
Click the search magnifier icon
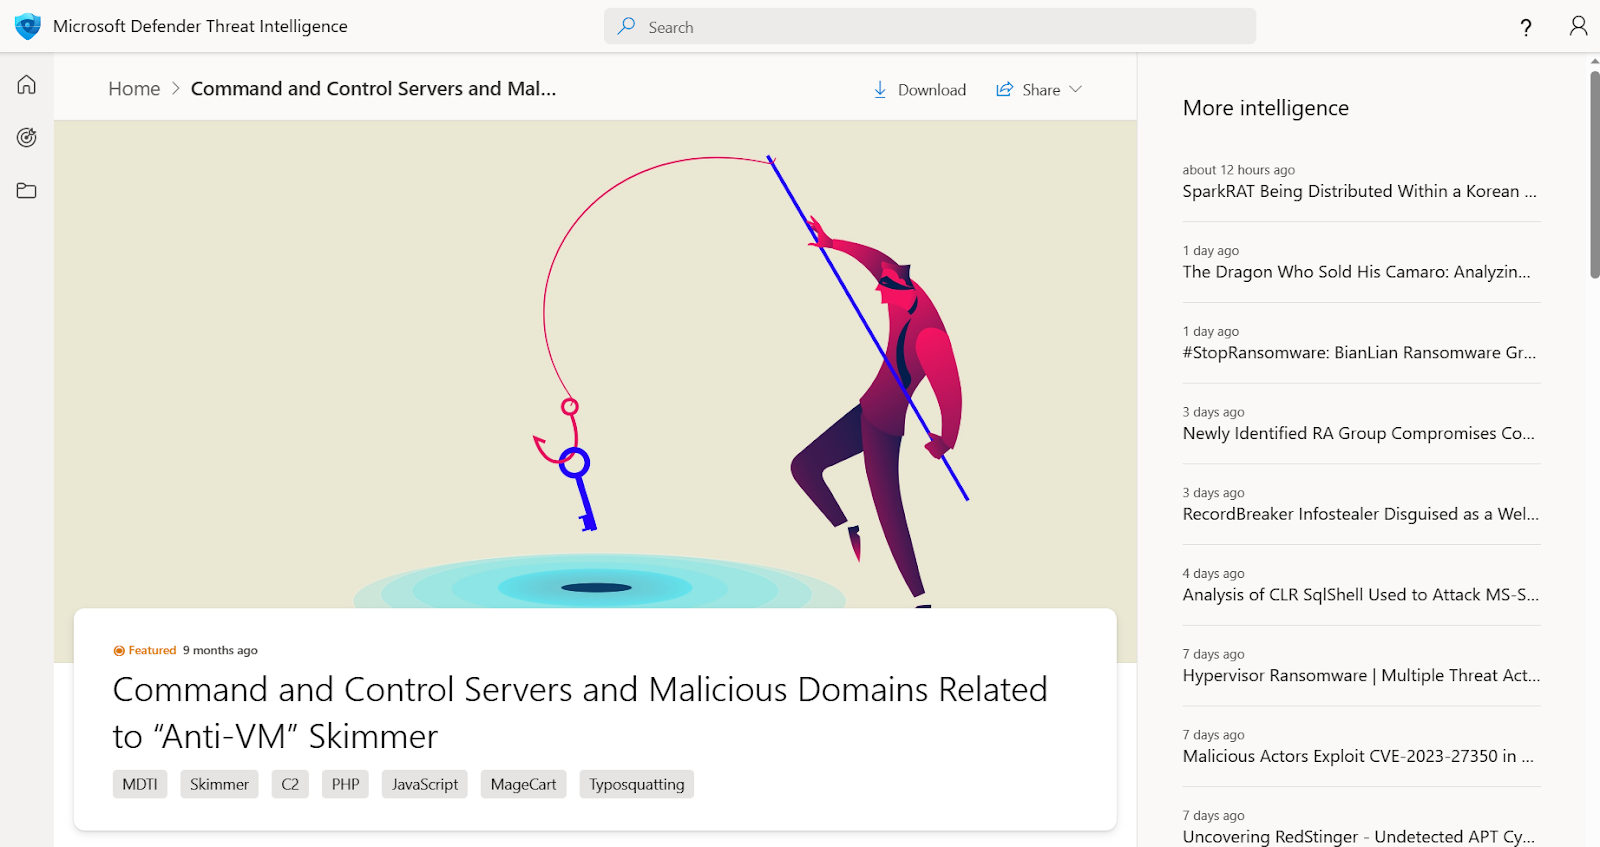pyautogui.click(x=626, y=27)
